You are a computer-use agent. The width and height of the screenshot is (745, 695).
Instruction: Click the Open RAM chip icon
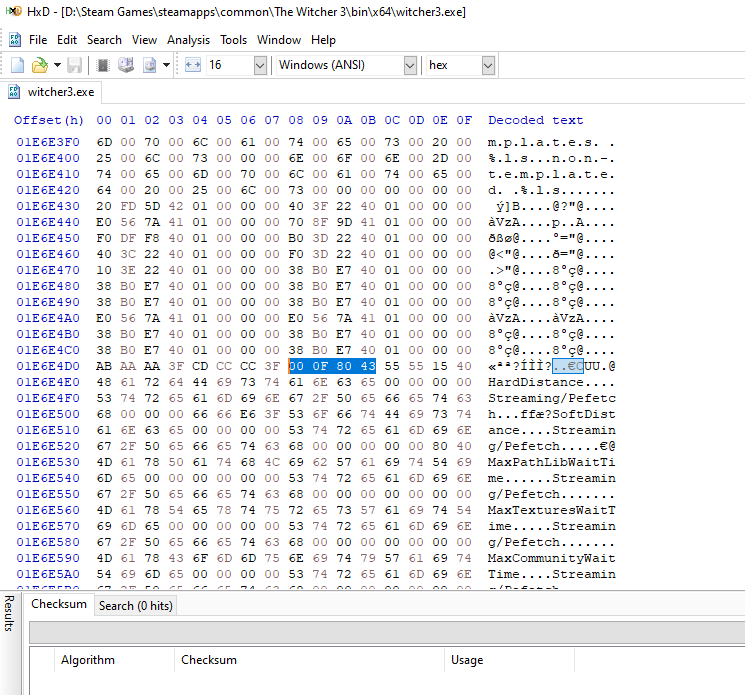pyautogui.click(x=103, y=65)
